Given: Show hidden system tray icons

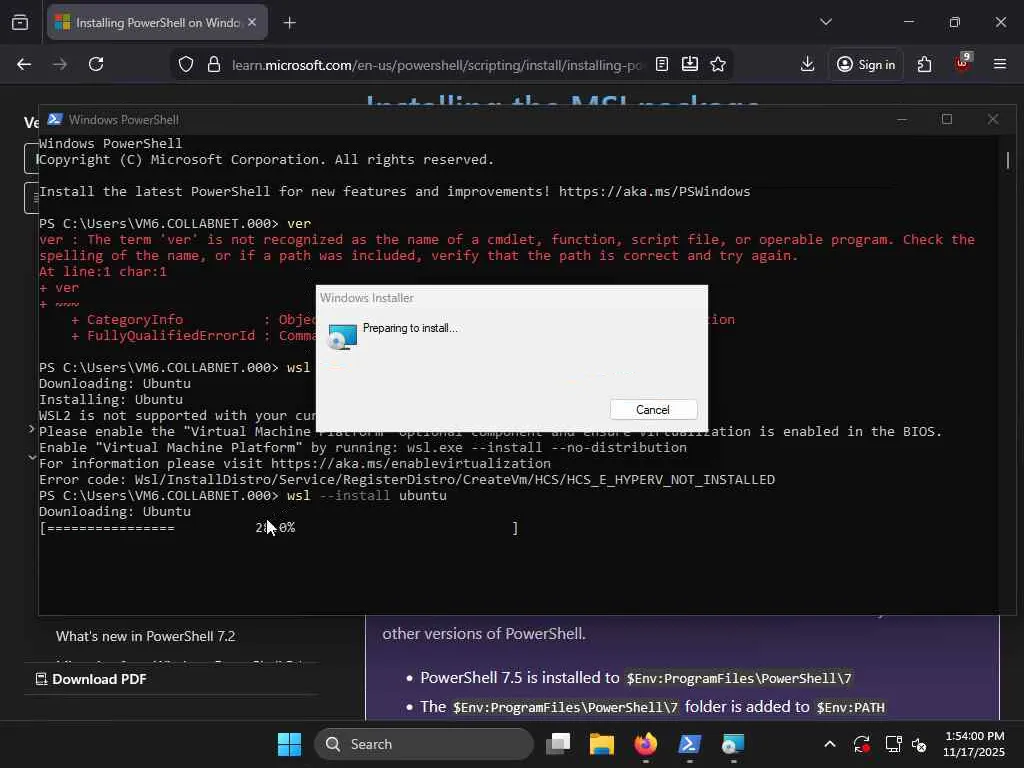Looking at the screenshot, I should tap(829, 744).
